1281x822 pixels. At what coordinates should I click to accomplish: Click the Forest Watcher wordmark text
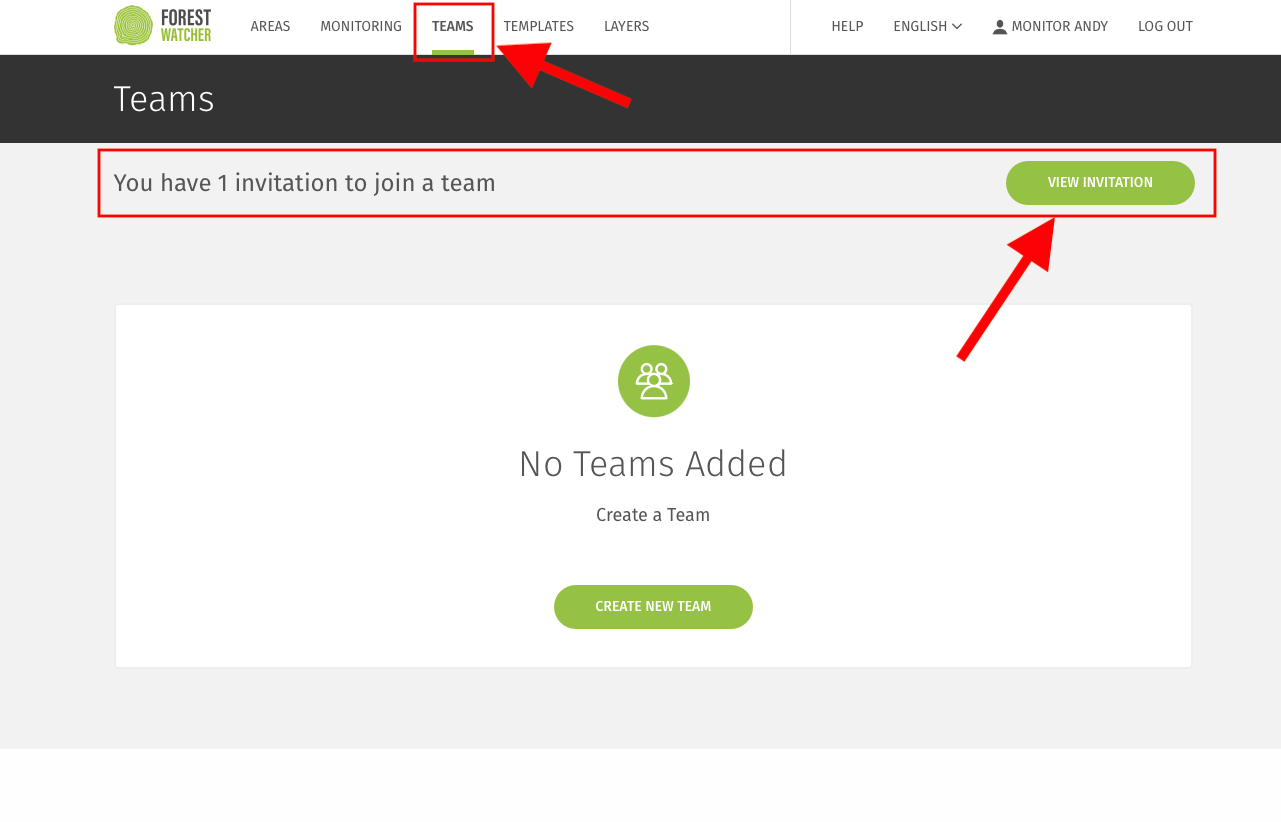[186, 26]
